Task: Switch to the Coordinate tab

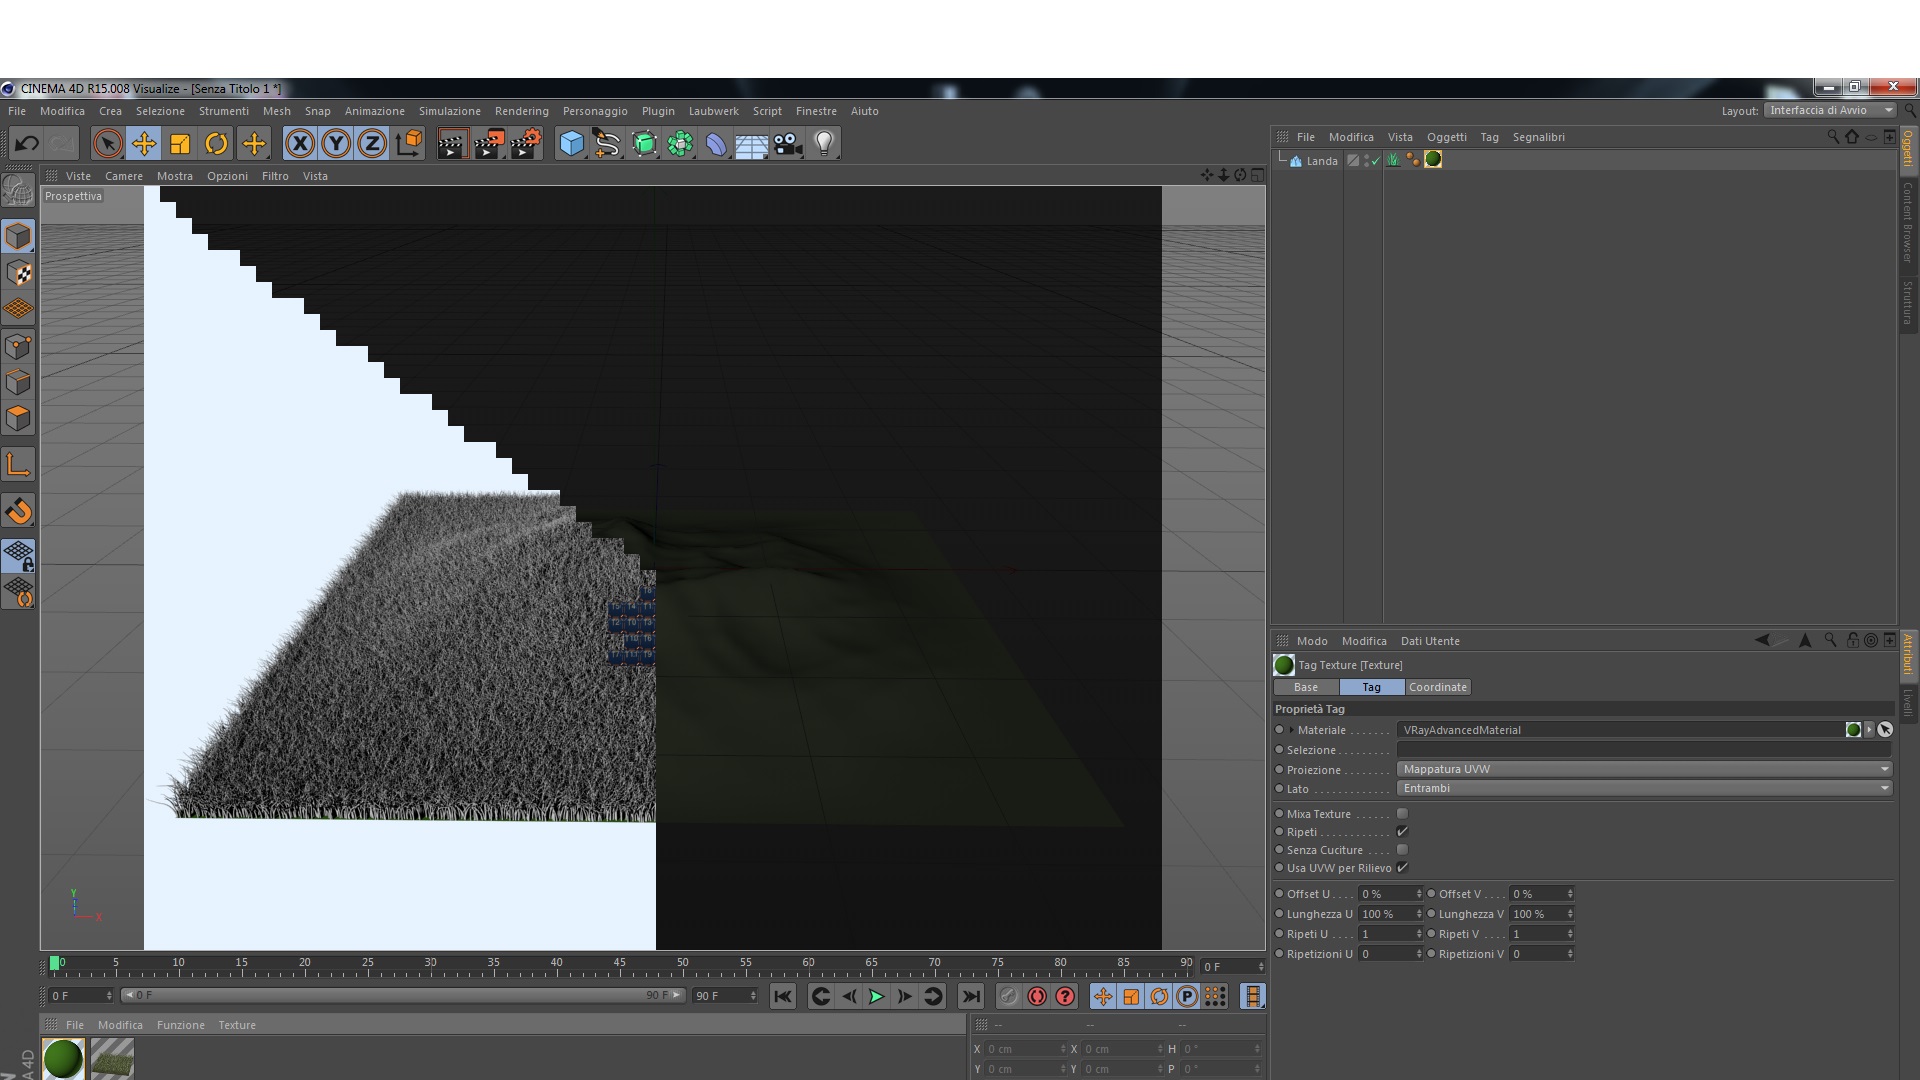Action: click(1437, 687)
